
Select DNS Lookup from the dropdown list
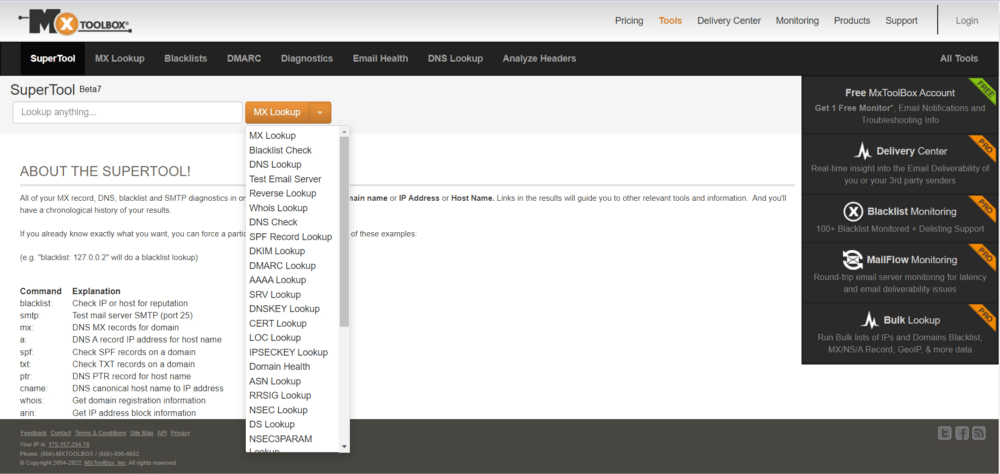(x=275, y=165)
